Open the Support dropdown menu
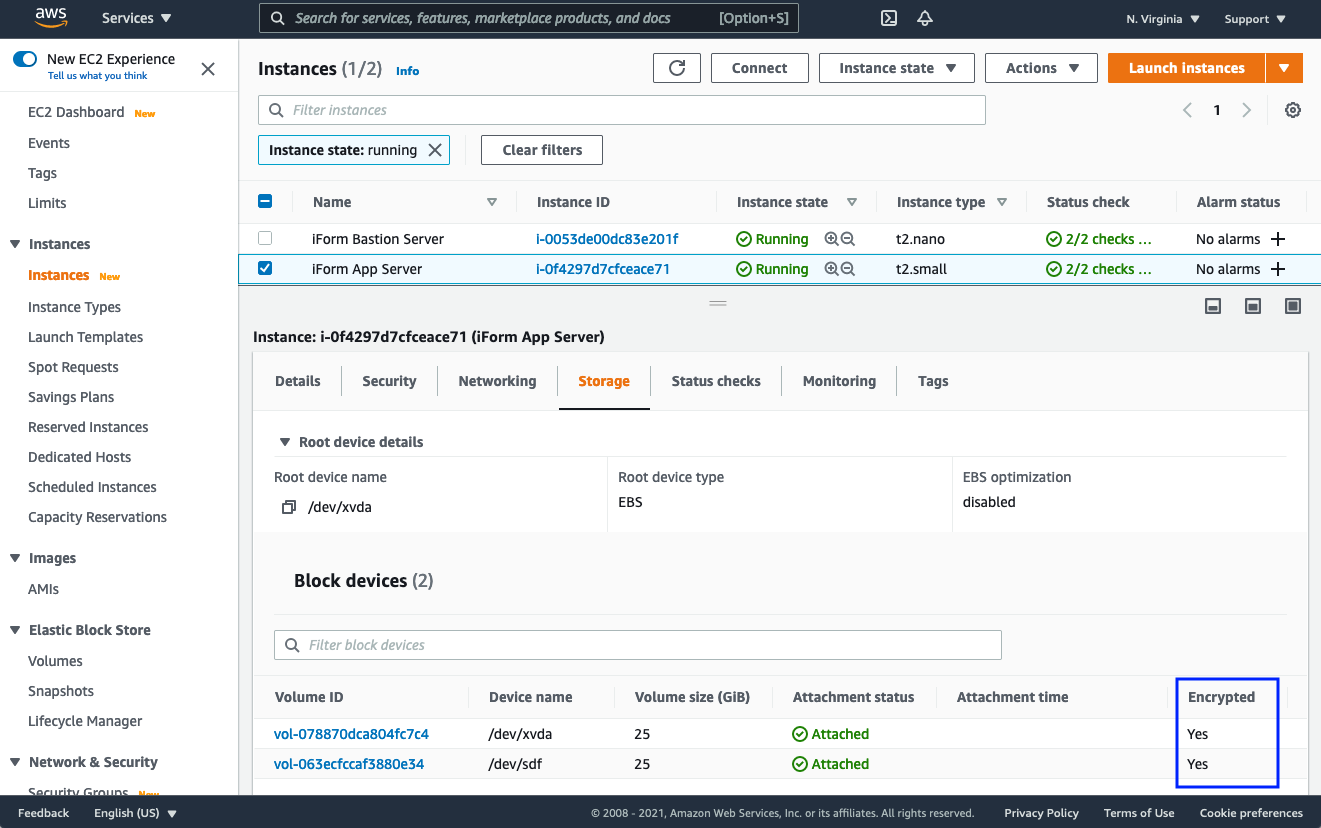Image resolution: width=1321 pixels, height=828 pixels. pos(1254,19)
